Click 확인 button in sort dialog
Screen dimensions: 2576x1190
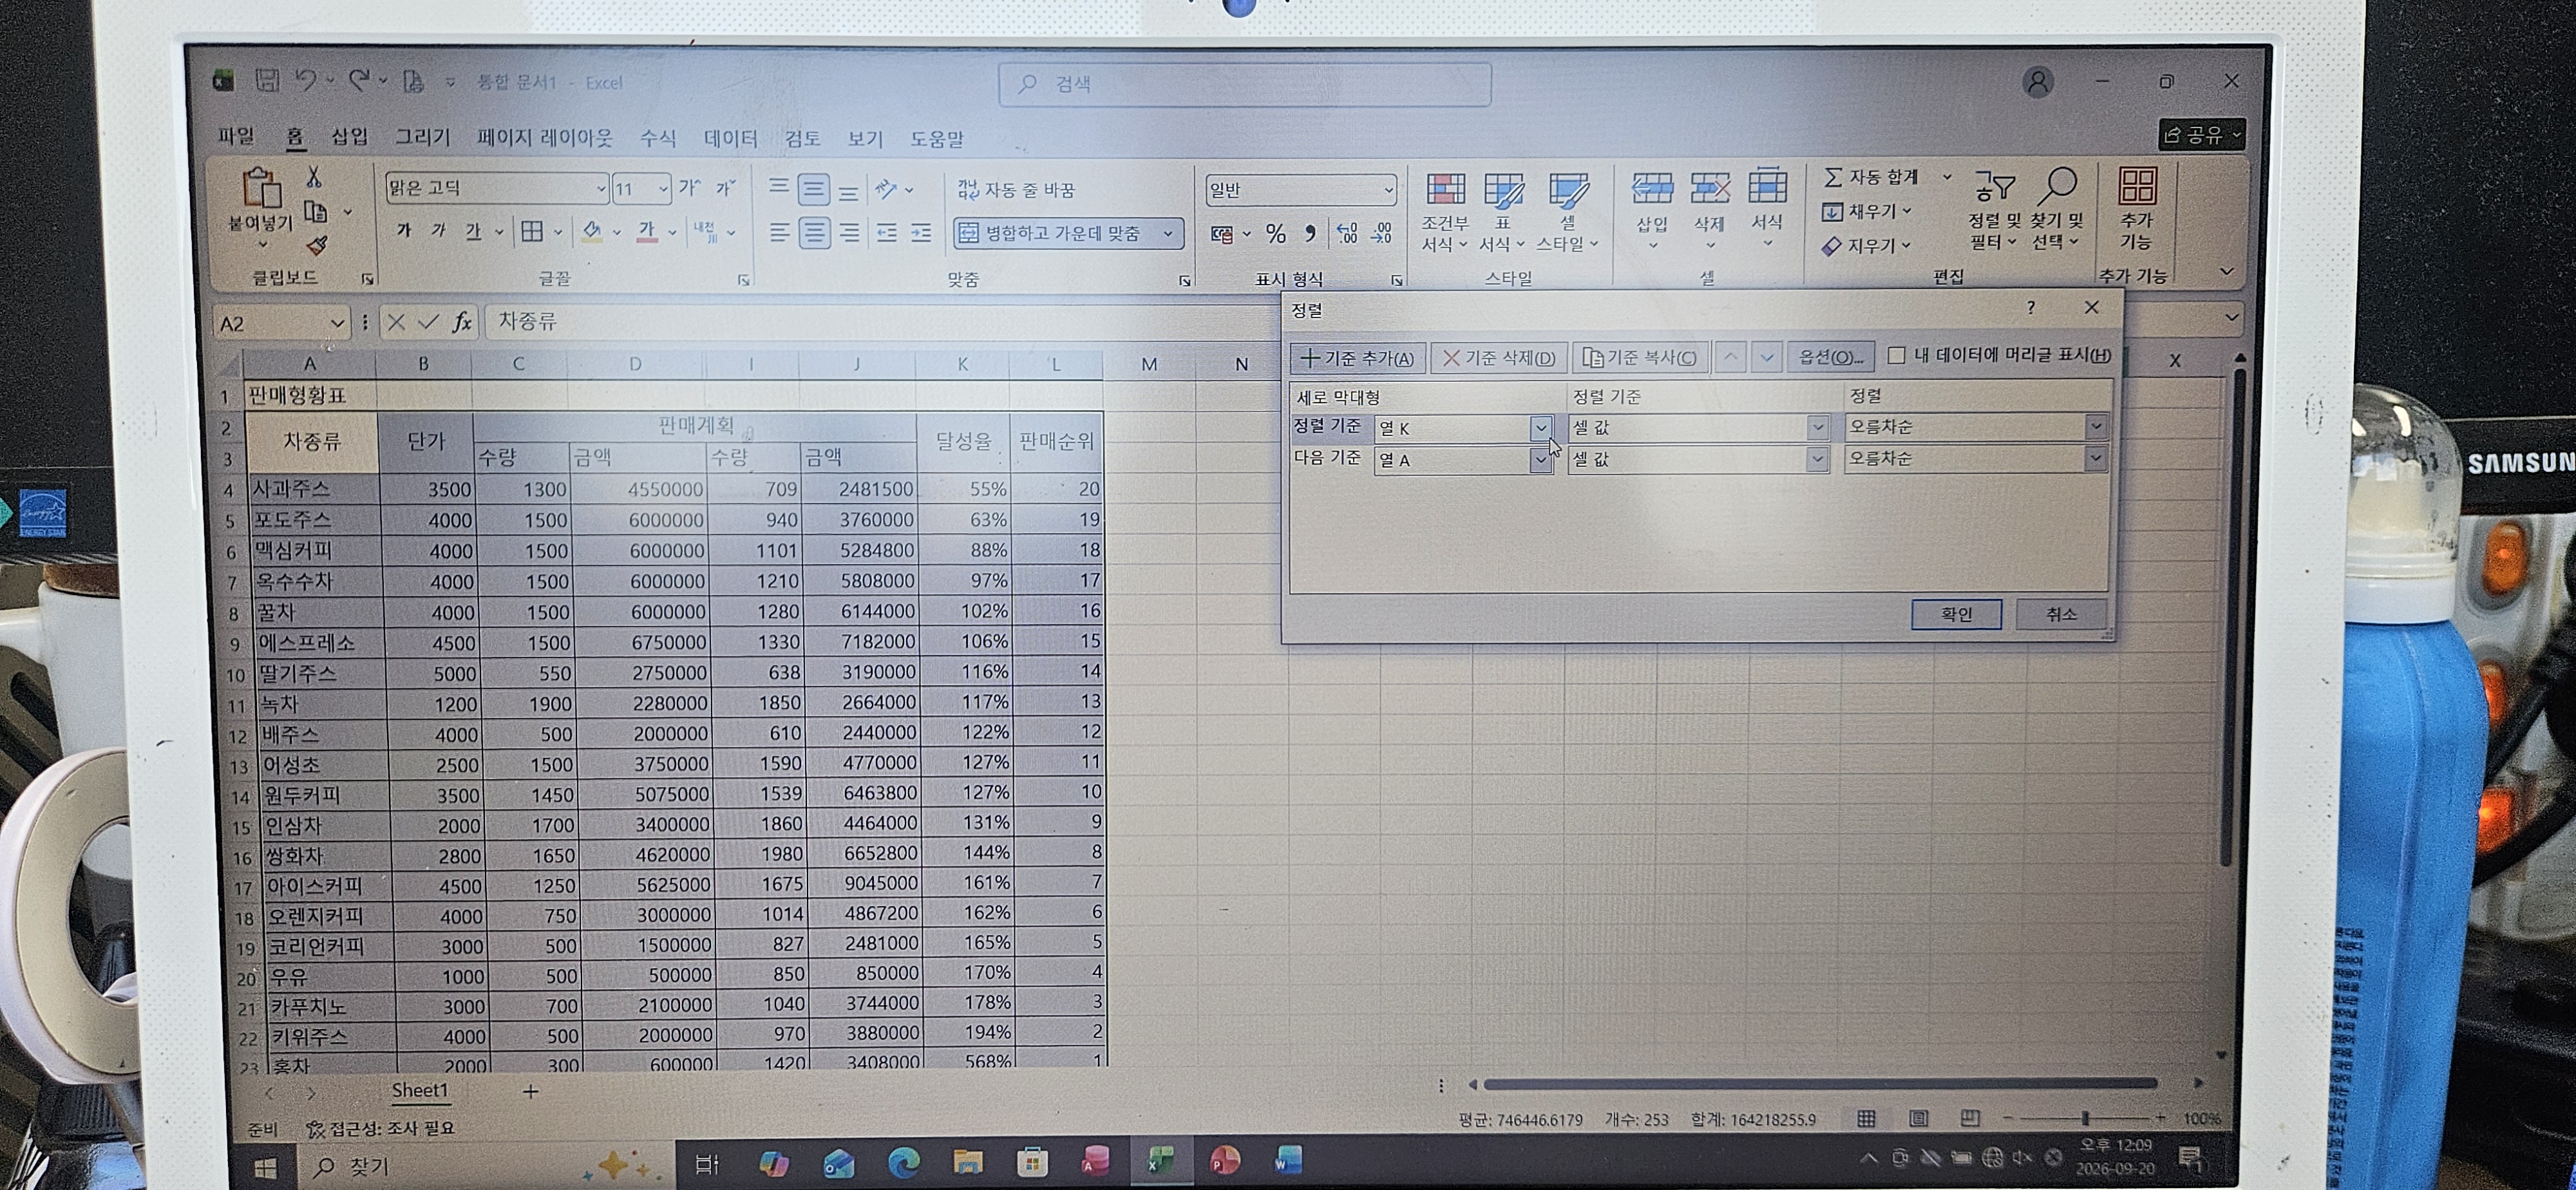click(x=1956, y=614)
